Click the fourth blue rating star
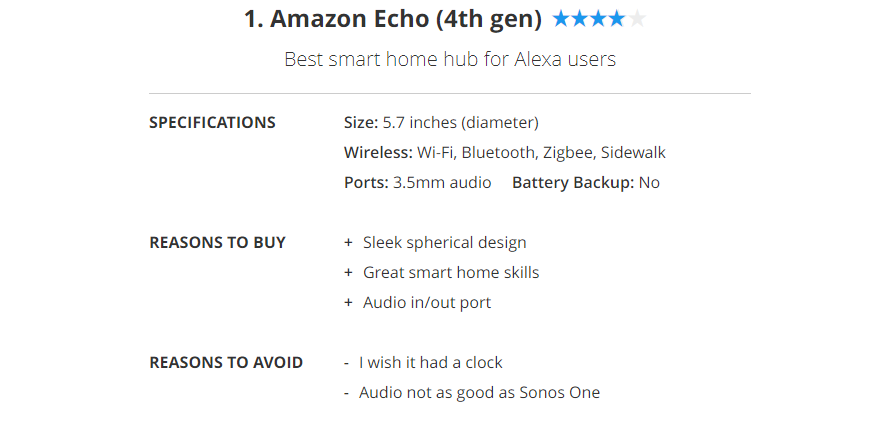Screen dimensions: 889x432 click(618, 18)
